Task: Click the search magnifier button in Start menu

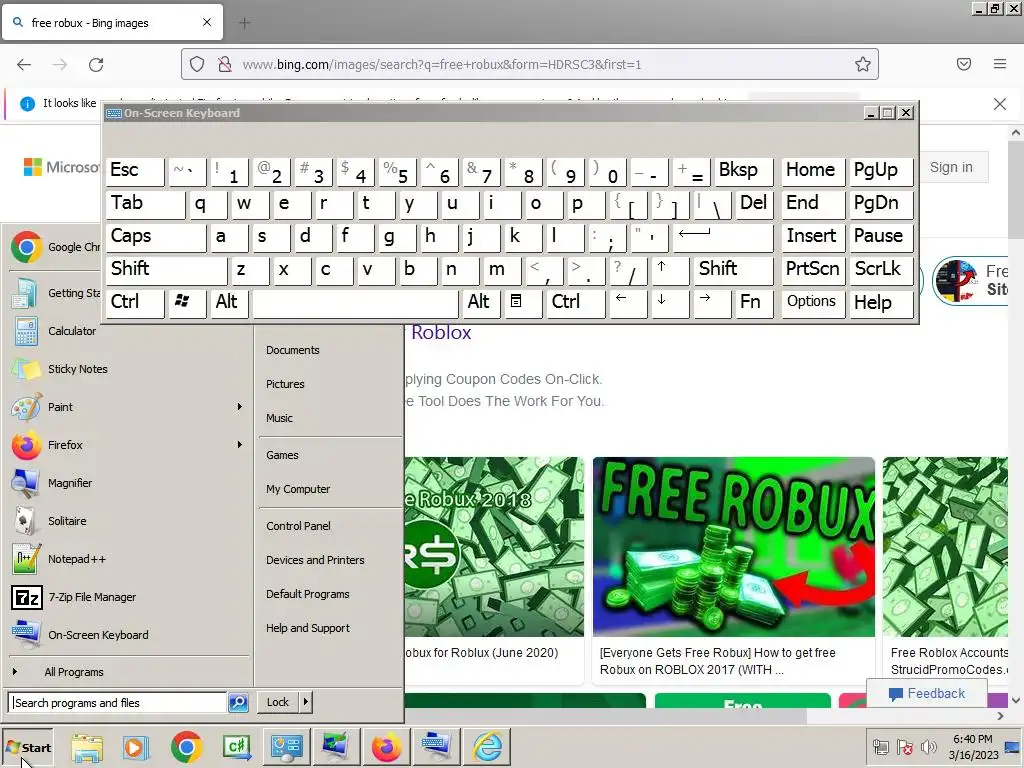Action: [x=238, y=703]
